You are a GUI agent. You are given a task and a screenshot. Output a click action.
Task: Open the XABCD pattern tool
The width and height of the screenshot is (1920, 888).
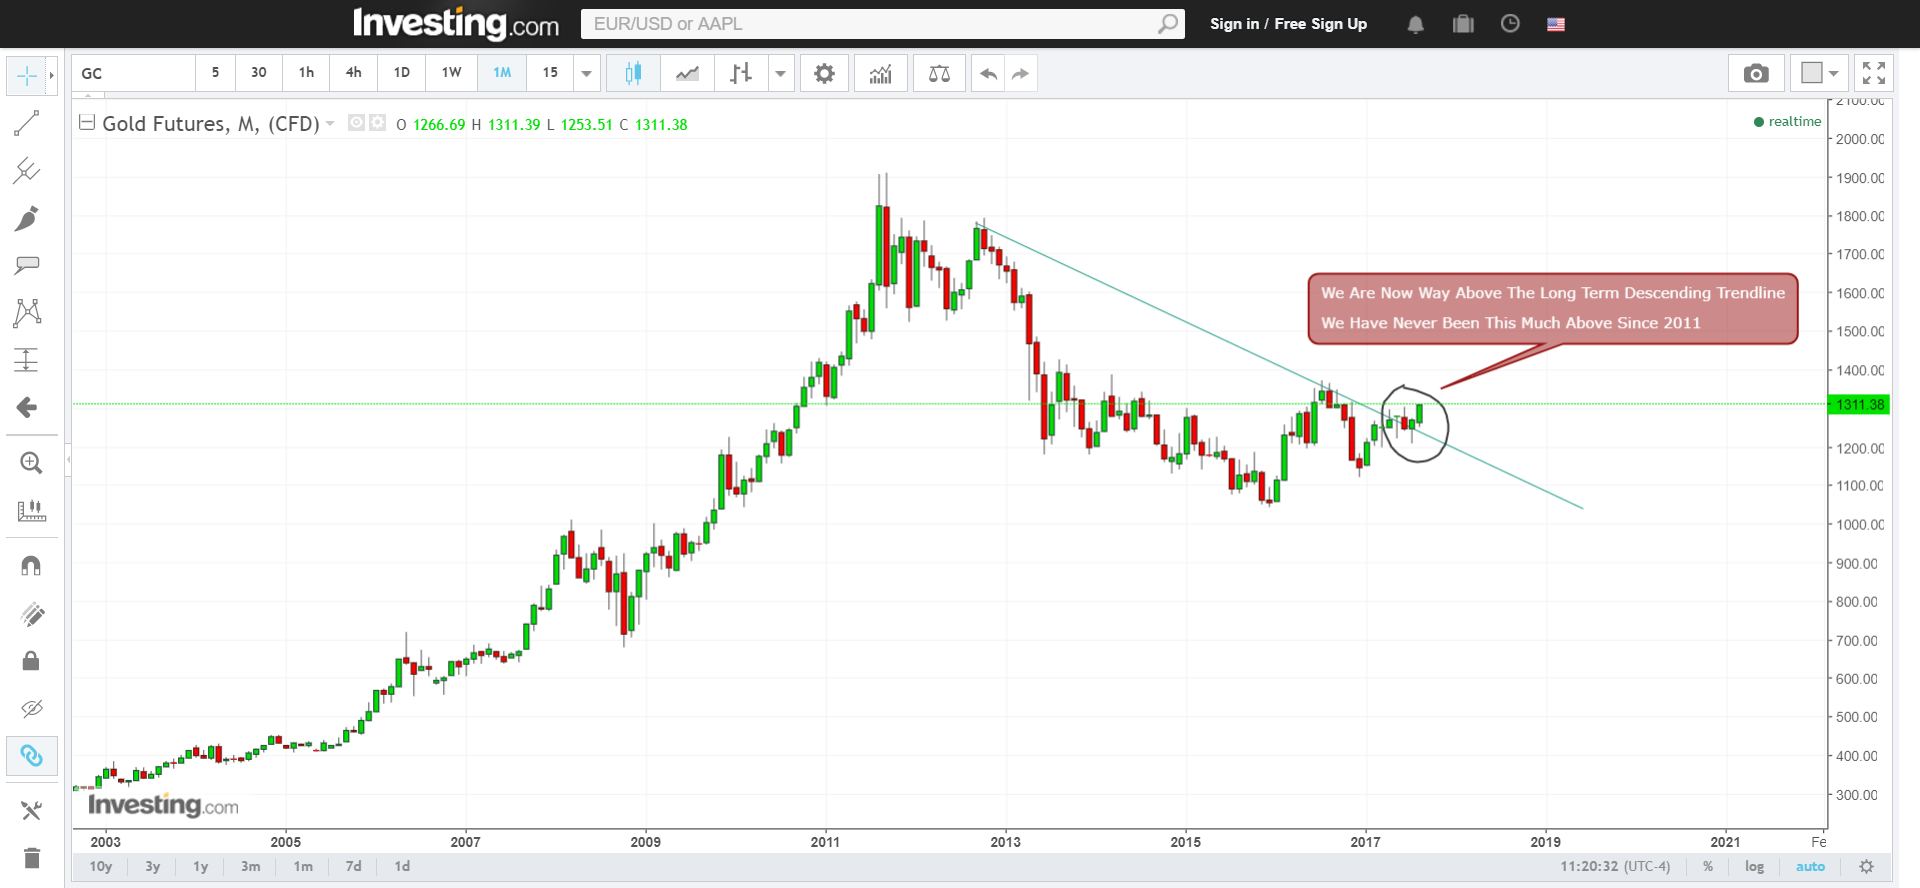click(x=27, y=313)
